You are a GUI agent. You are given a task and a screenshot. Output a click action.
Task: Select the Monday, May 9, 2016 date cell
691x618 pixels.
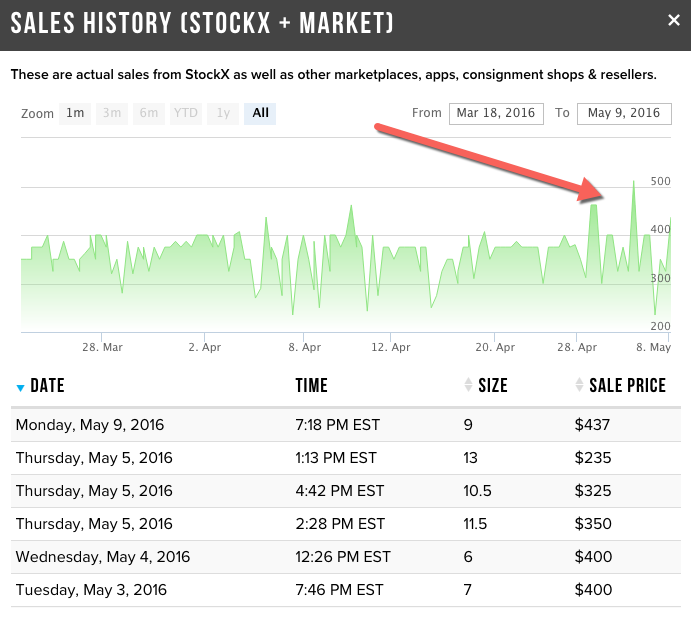pos(90,425)
